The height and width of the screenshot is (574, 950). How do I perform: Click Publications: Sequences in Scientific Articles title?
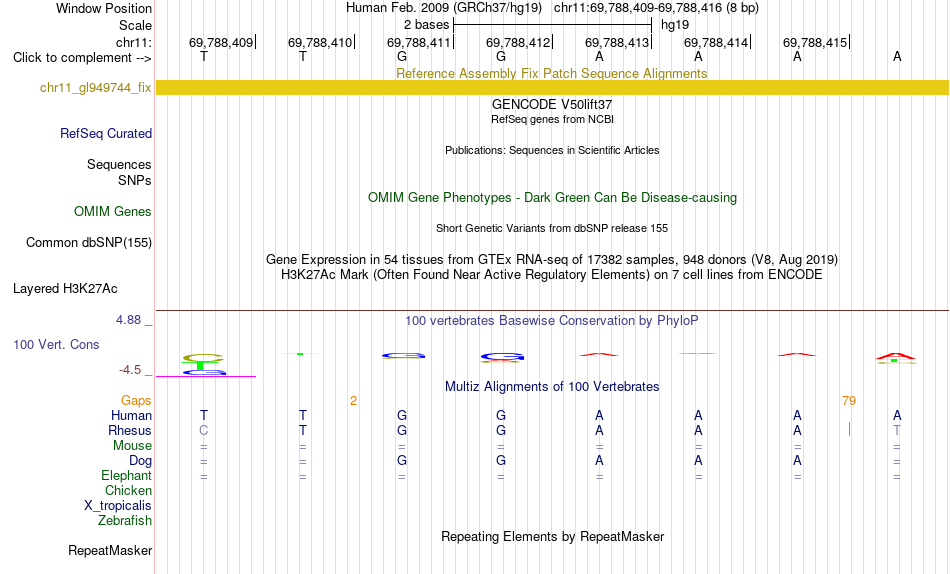point(553,150)
